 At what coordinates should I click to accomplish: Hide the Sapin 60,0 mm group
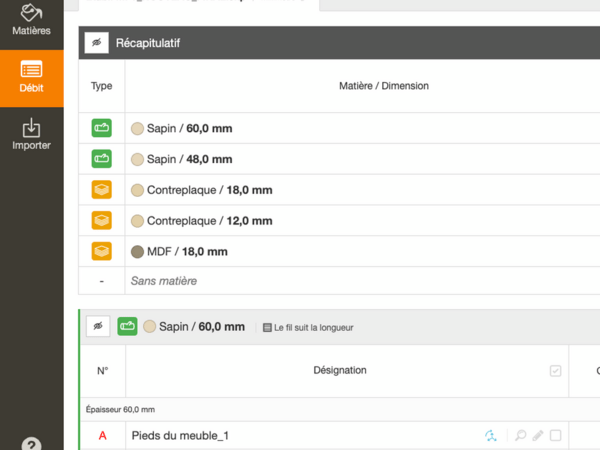tap(97, 326)
